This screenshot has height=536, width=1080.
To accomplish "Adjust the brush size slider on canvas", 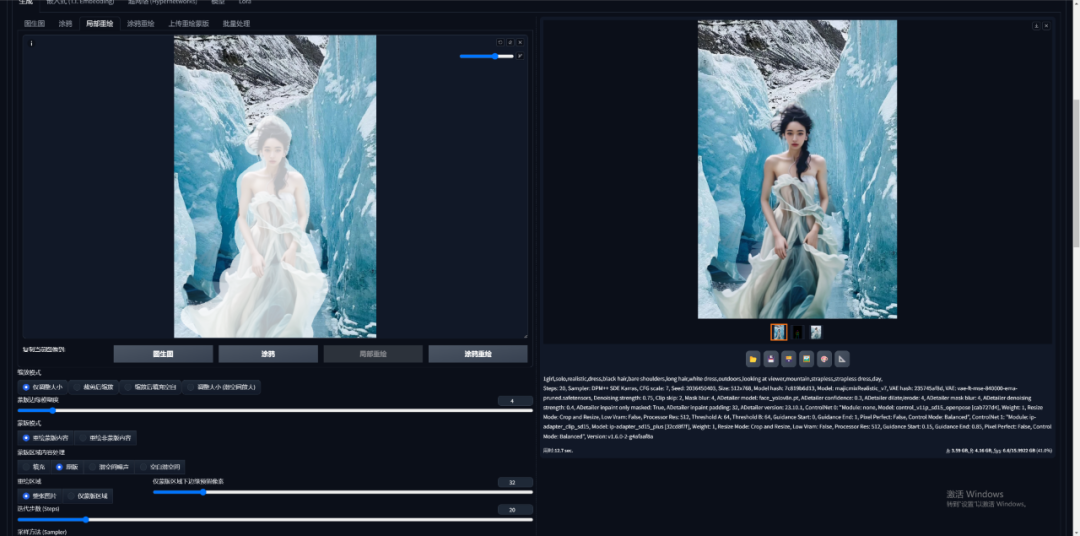I will 487,56.
